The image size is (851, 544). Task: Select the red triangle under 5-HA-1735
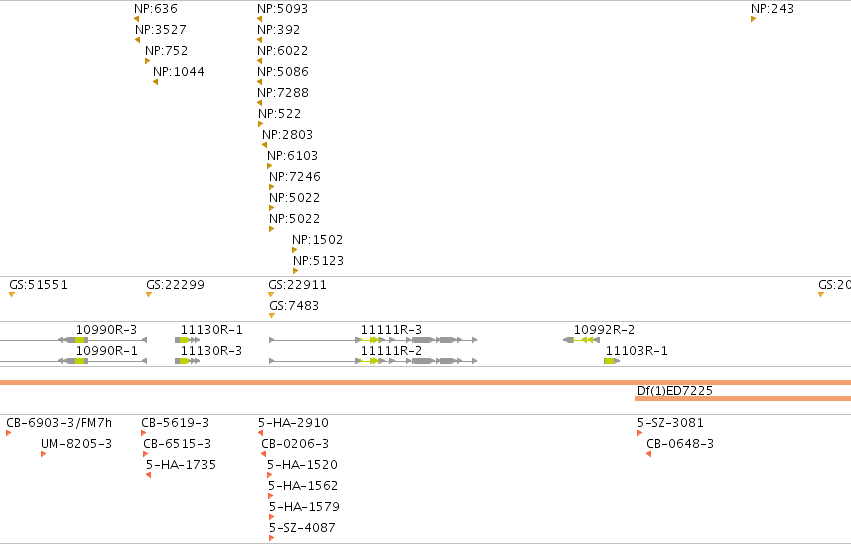coord(148,476)
